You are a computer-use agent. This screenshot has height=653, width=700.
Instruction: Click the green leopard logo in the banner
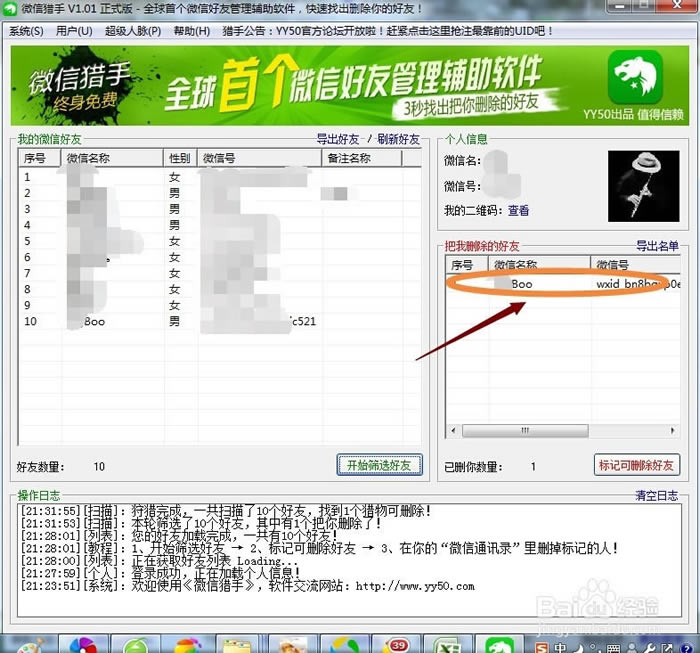[x=635, y=77]
